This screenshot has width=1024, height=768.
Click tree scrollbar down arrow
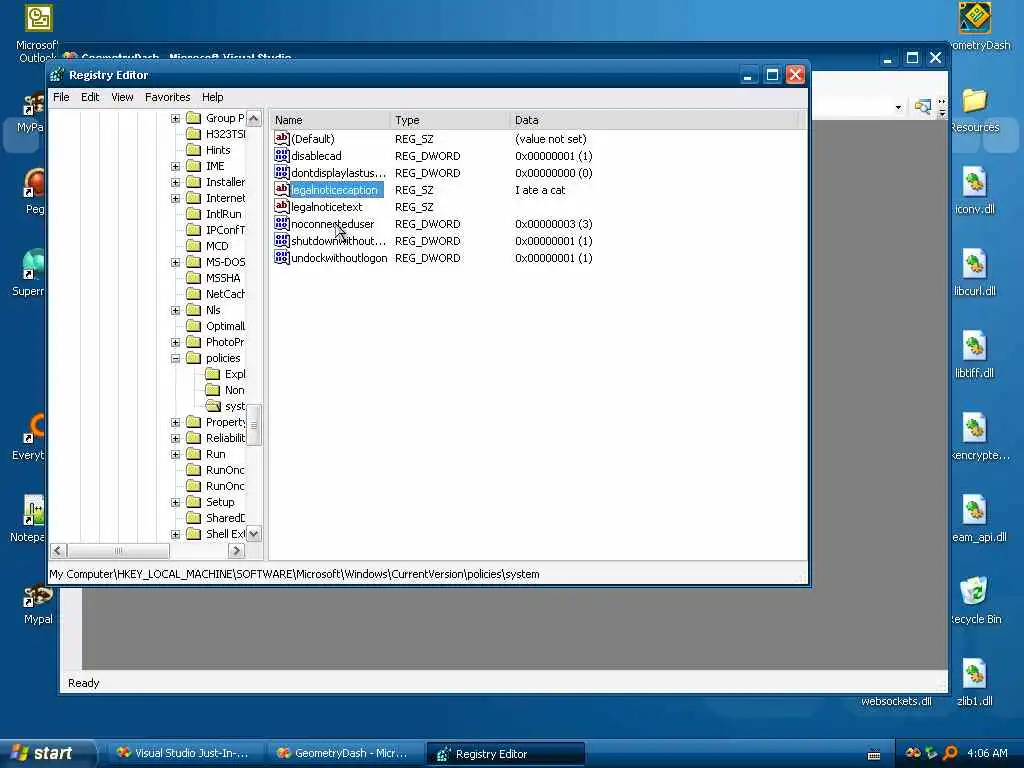click(254, 534)
